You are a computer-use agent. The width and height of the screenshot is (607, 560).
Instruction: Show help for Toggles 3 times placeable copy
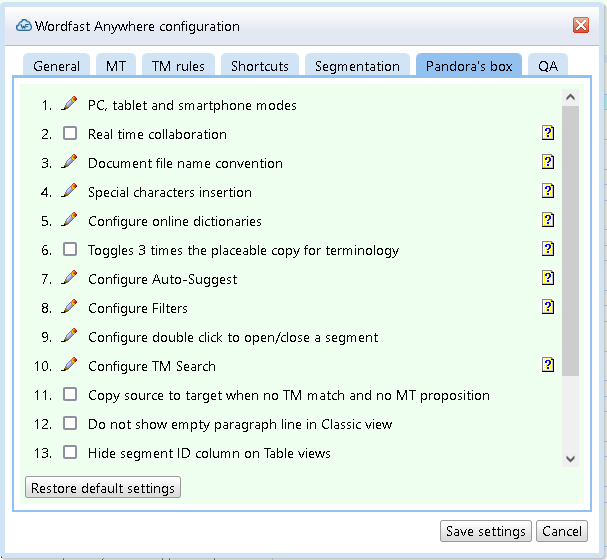click(548, 249)
